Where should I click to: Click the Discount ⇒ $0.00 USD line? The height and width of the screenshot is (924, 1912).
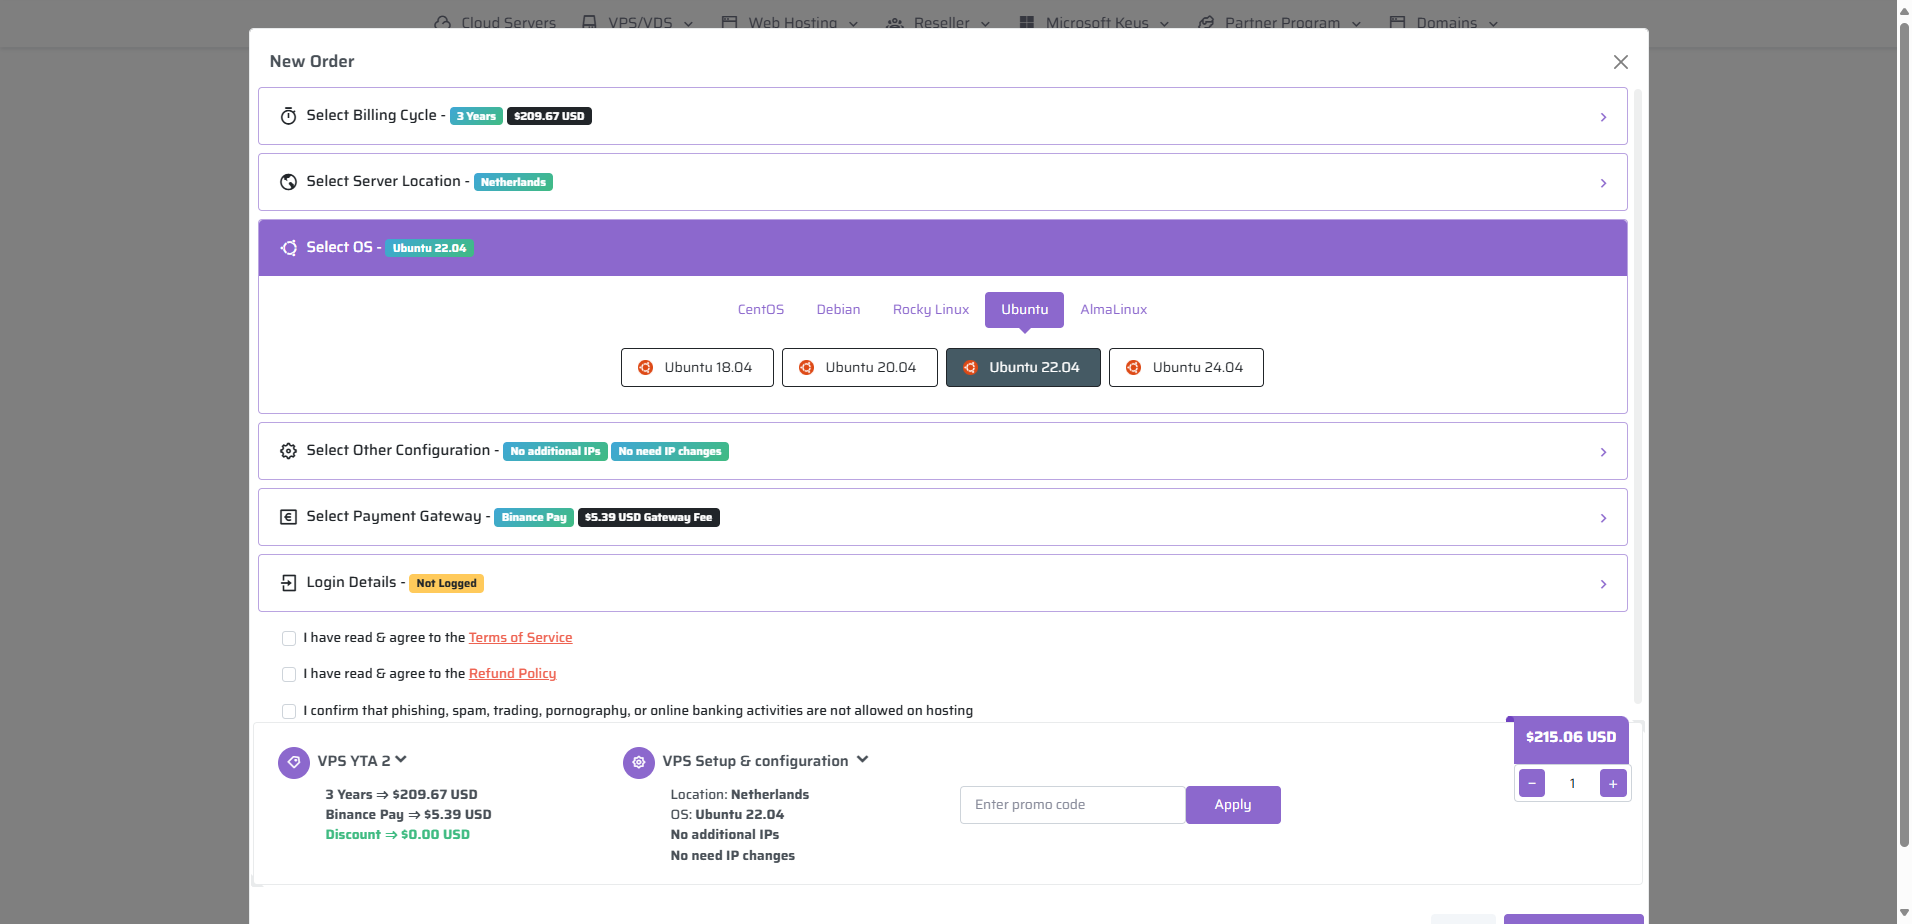tap(398, 835)
